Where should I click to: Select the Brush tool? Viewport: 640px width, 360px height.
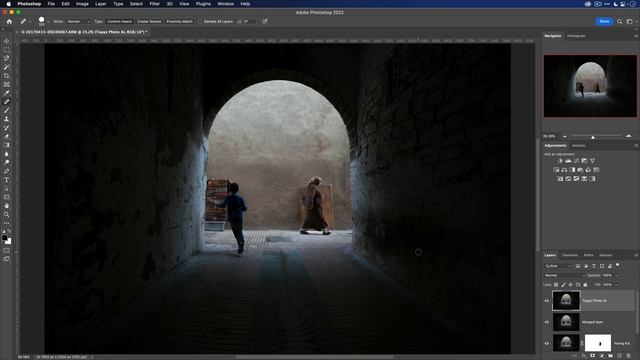click(x=7, y=110)
